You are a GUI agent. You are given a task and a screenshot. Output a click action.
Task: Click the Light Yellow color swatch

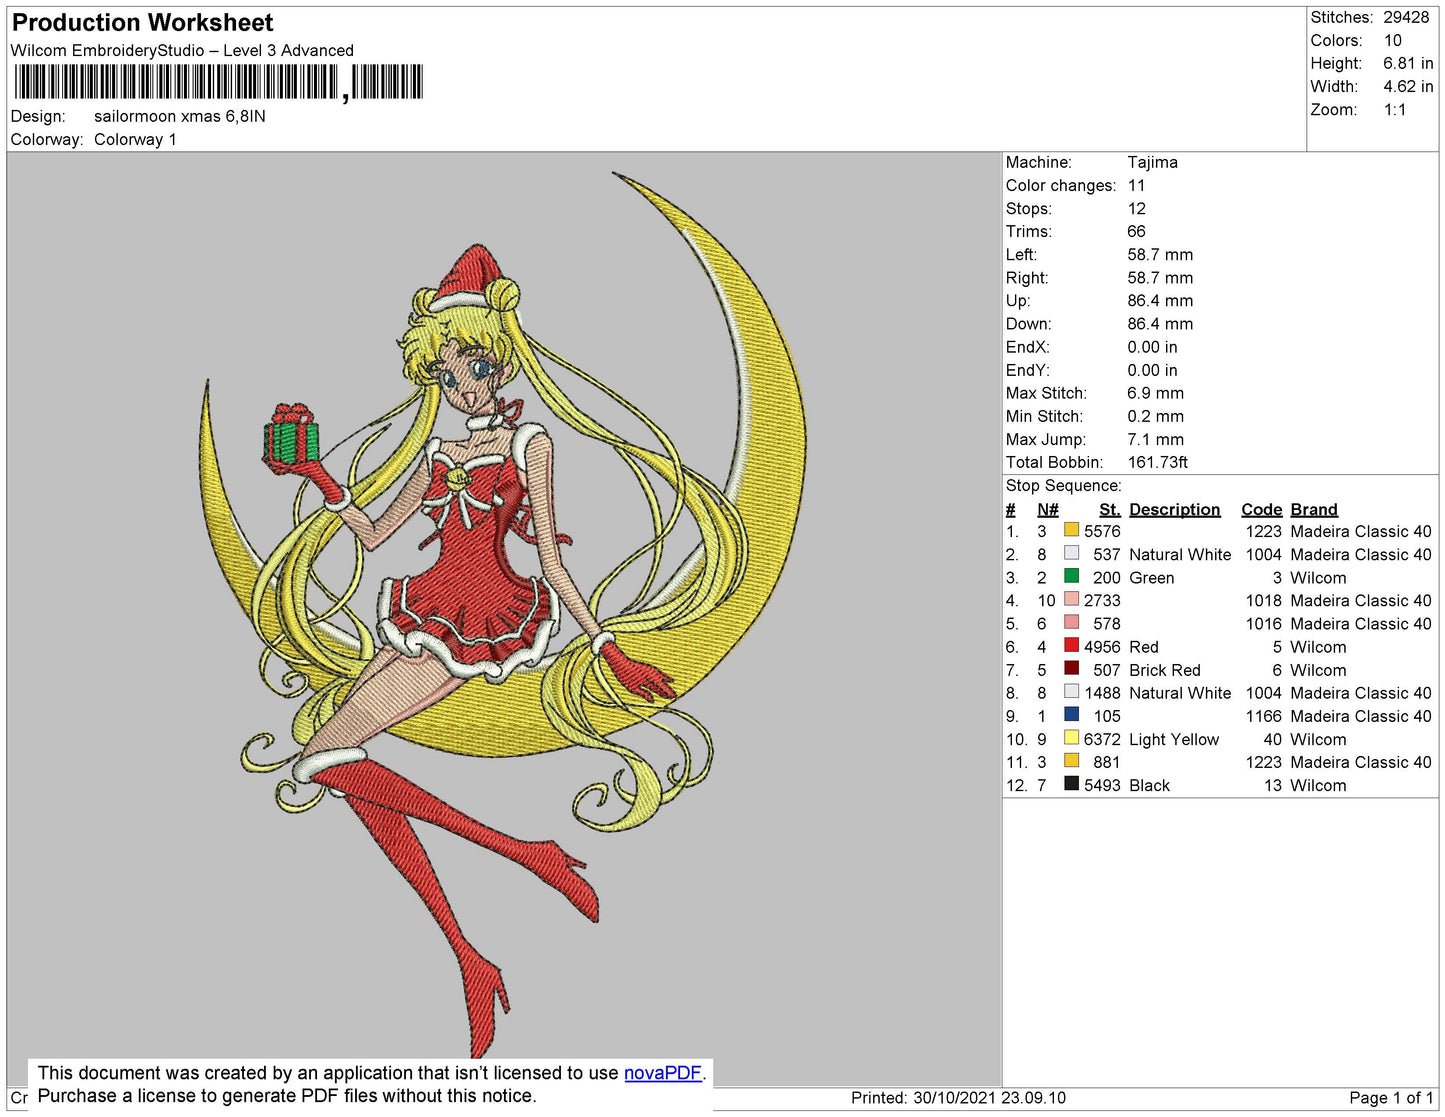[x=1072, y=738]
